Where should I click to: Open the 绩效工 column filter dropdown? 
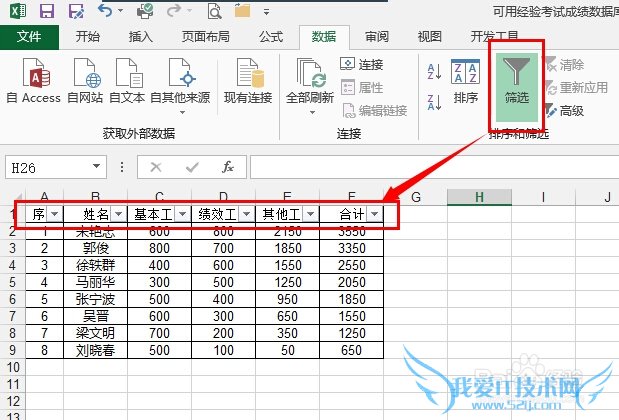tap(246, 214)
